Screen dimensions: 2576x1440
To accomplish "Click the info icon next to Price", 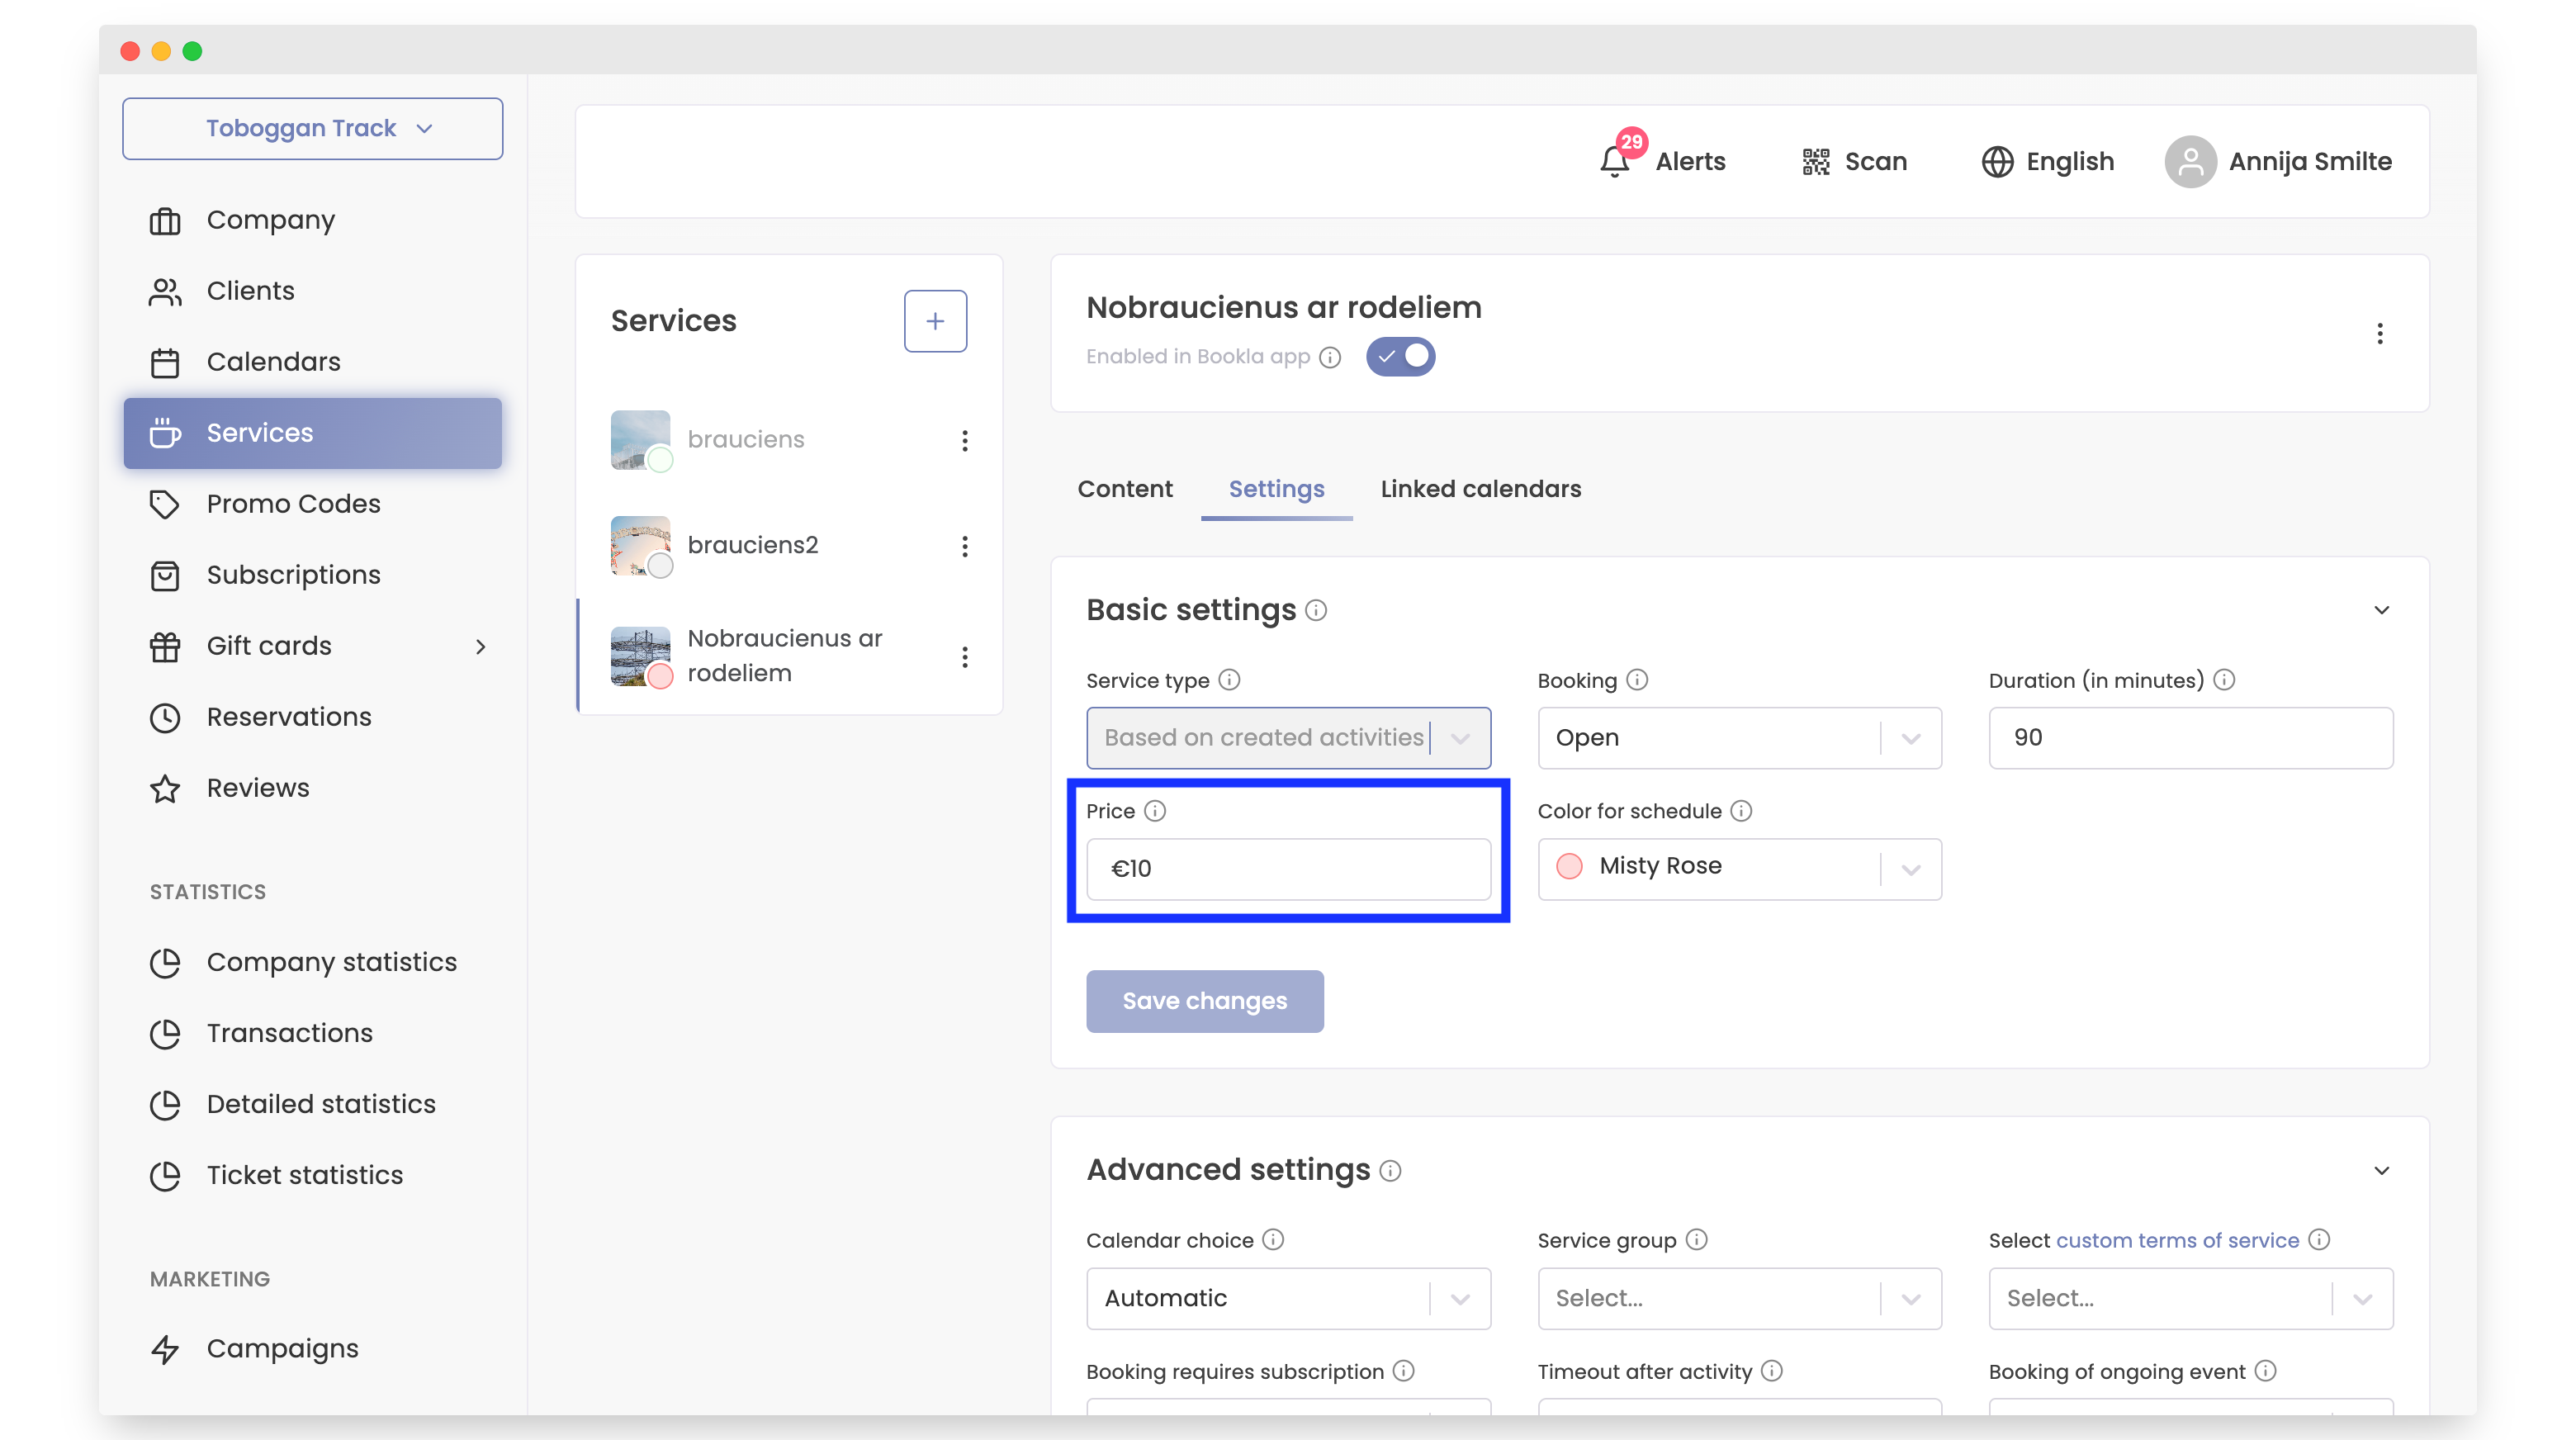I will pyautogui.click(x=1155, y=811).
